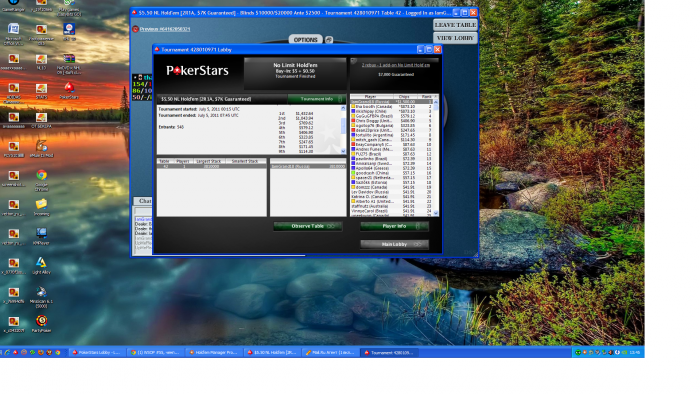
Task: Click PokerStars spade icon in quick launch
Action: click(x=16, y=353)
